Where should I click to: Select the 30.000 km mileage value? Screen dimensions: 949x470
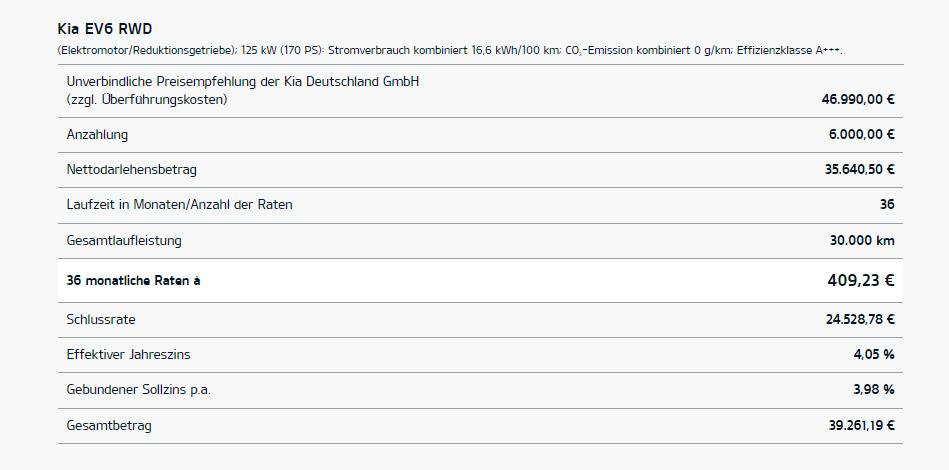point(862,241)
